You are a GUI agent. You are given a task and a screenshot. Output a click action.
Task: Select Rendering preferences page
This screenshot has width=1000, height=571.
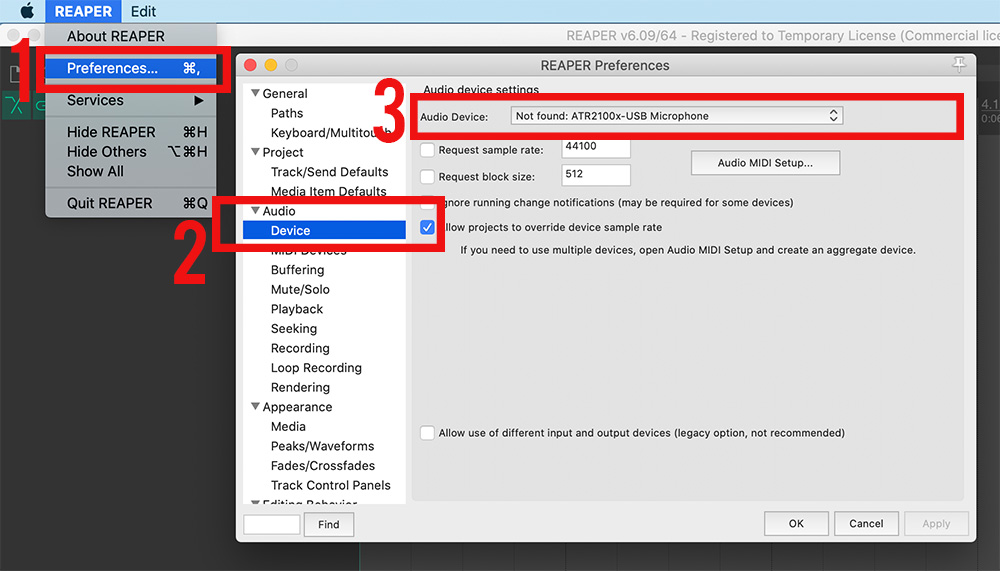tap(300, 387)
